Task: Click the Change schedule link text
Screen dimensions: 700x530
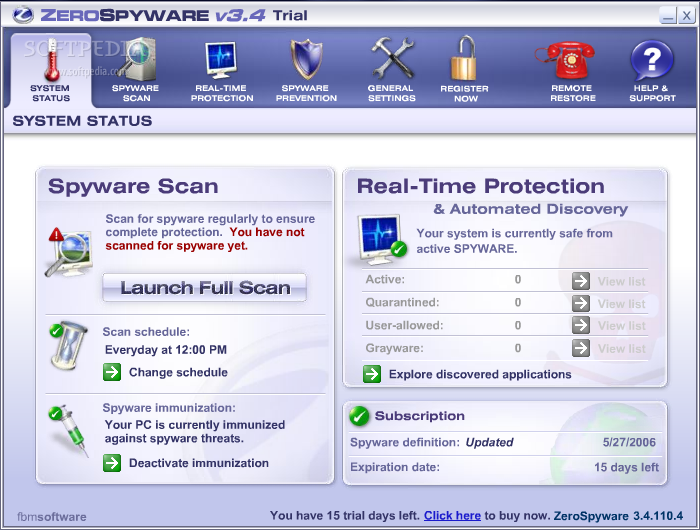Action: 178,372
